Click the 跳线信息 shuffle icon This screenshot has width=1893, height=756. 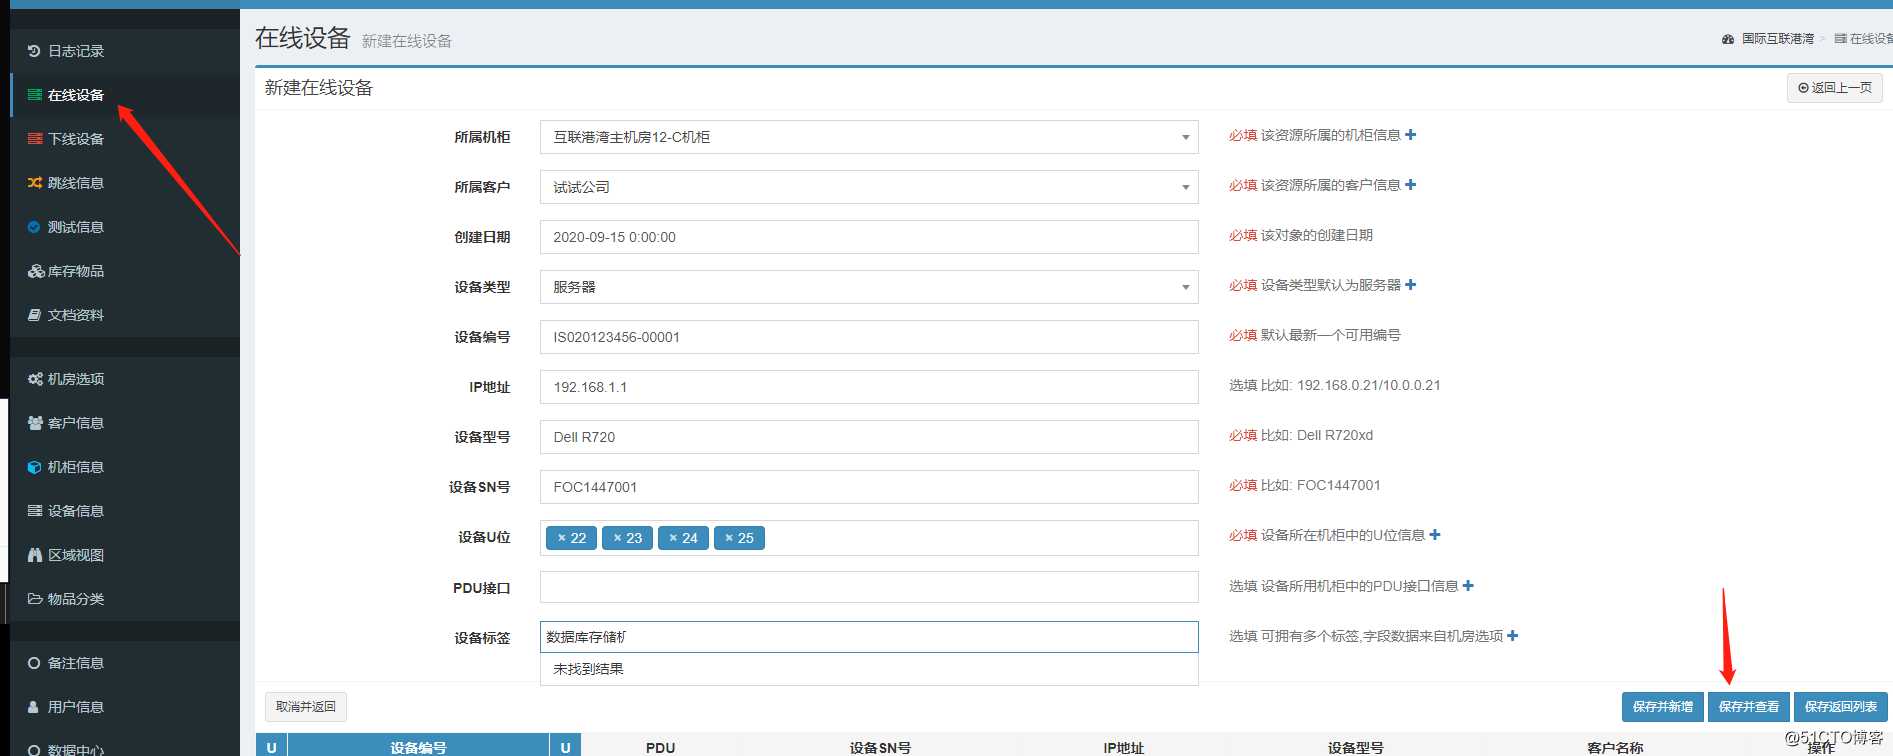[x=35, y=183]
